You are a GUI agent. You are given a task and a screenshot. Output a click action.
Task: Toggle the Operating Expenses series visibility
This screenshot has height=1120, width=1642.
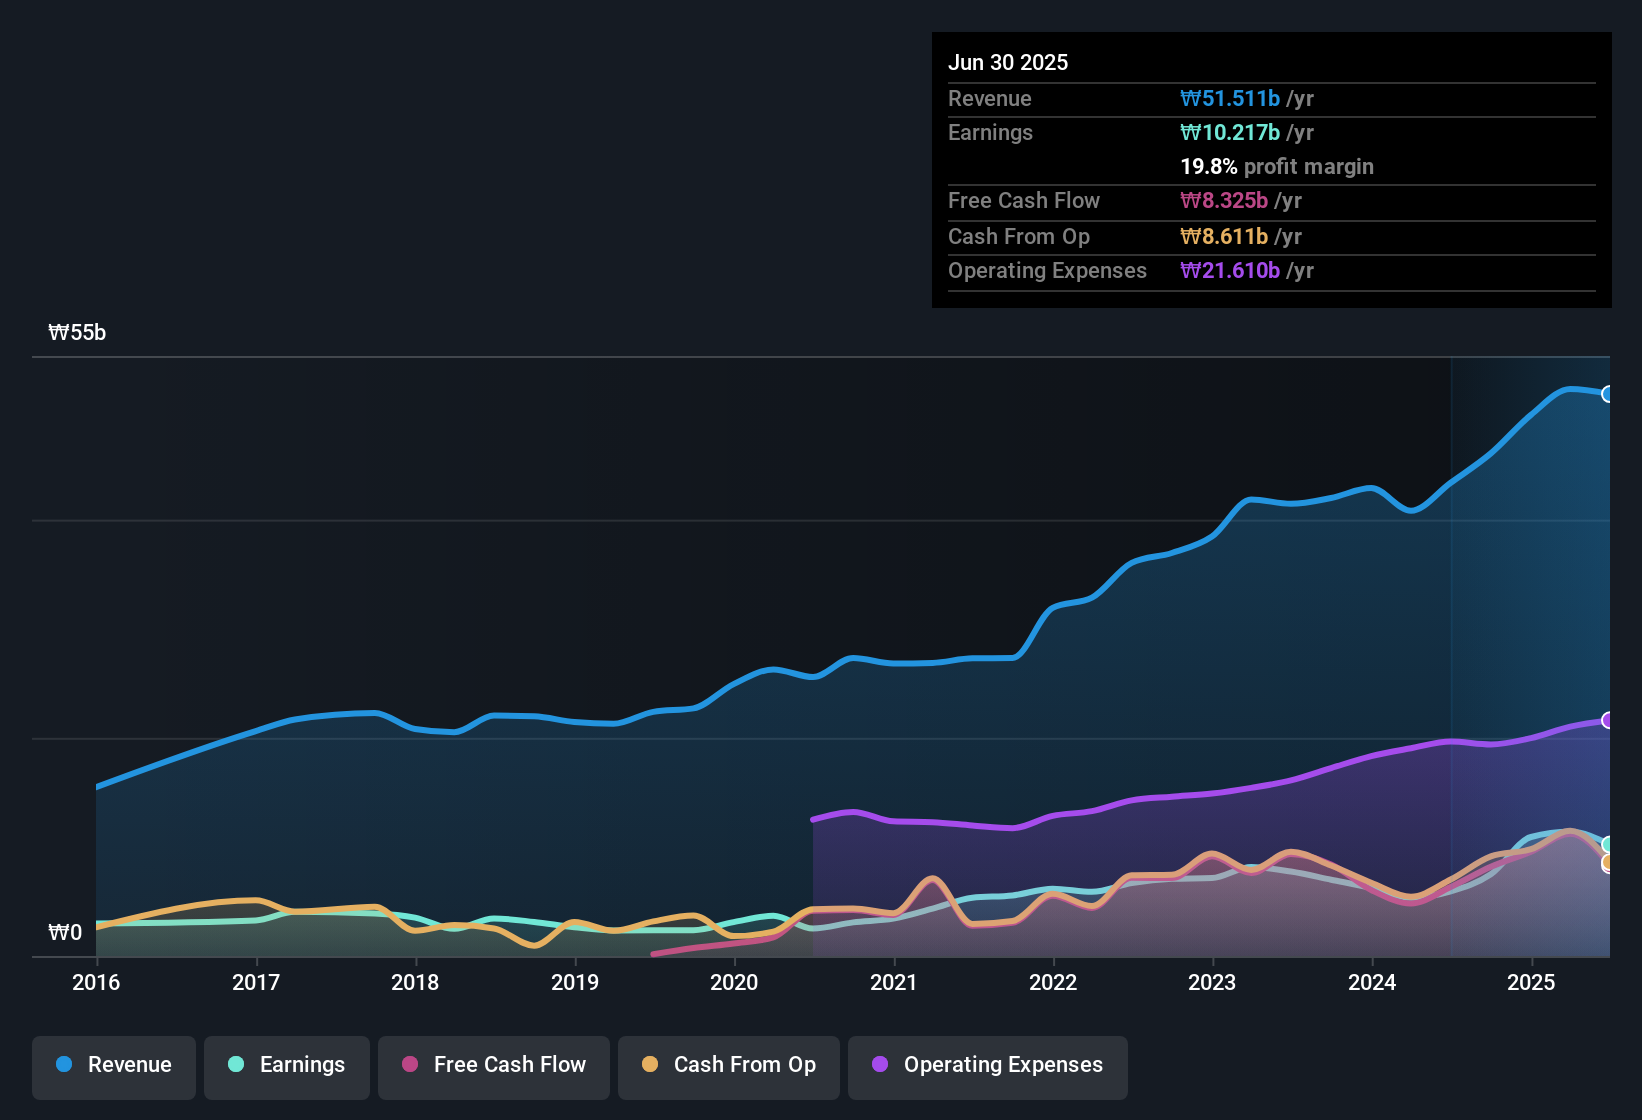point(987,1065)
